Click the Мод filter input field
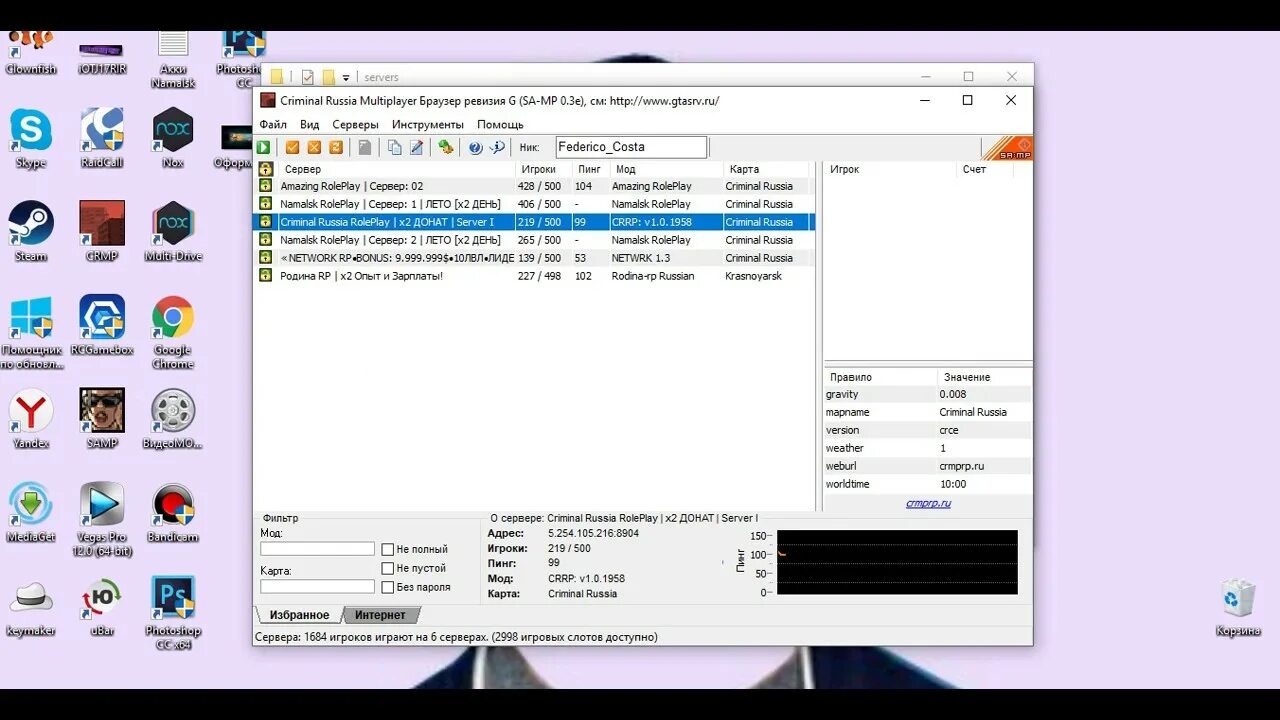 317,549
